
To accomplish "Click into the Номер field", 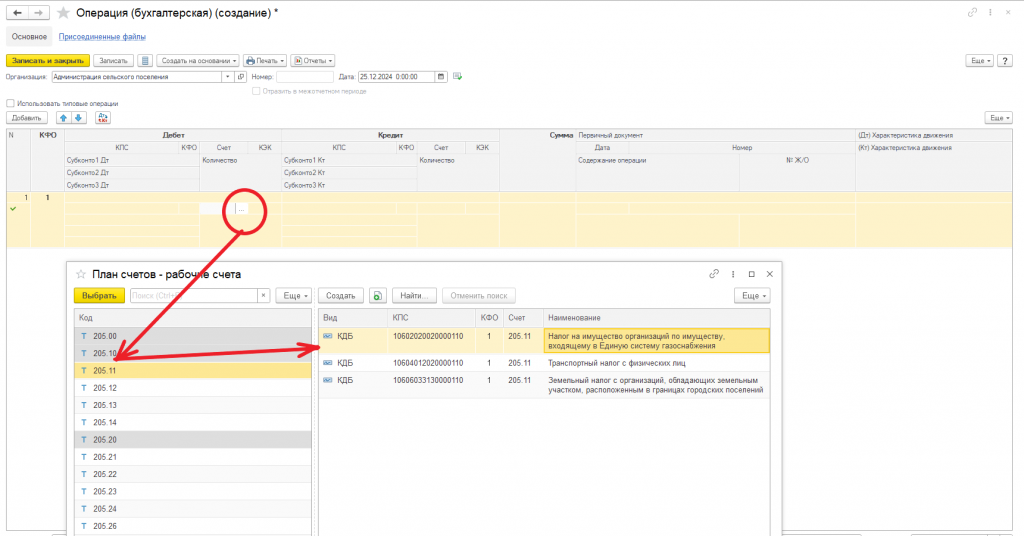I will point(304,77).
